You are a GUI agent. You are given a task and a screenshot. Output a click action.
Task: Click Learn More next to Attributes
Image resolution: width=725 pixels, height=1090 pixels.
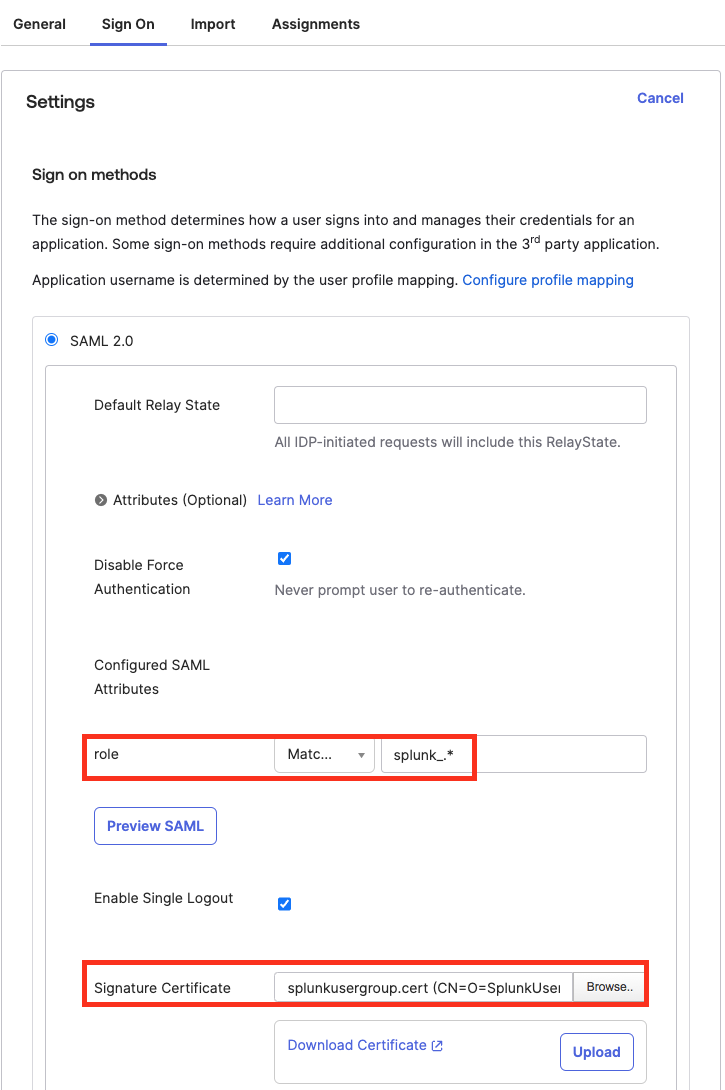click(294, 499)
